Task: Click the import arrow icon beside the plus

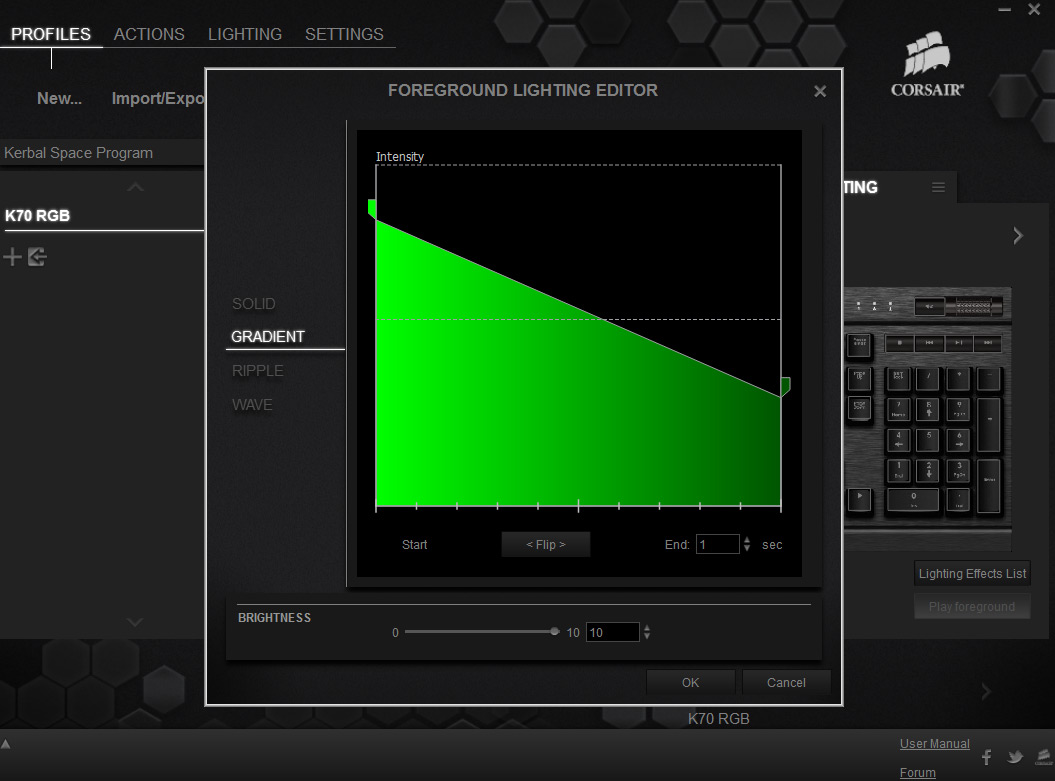Action: click(x=37, y=258)
